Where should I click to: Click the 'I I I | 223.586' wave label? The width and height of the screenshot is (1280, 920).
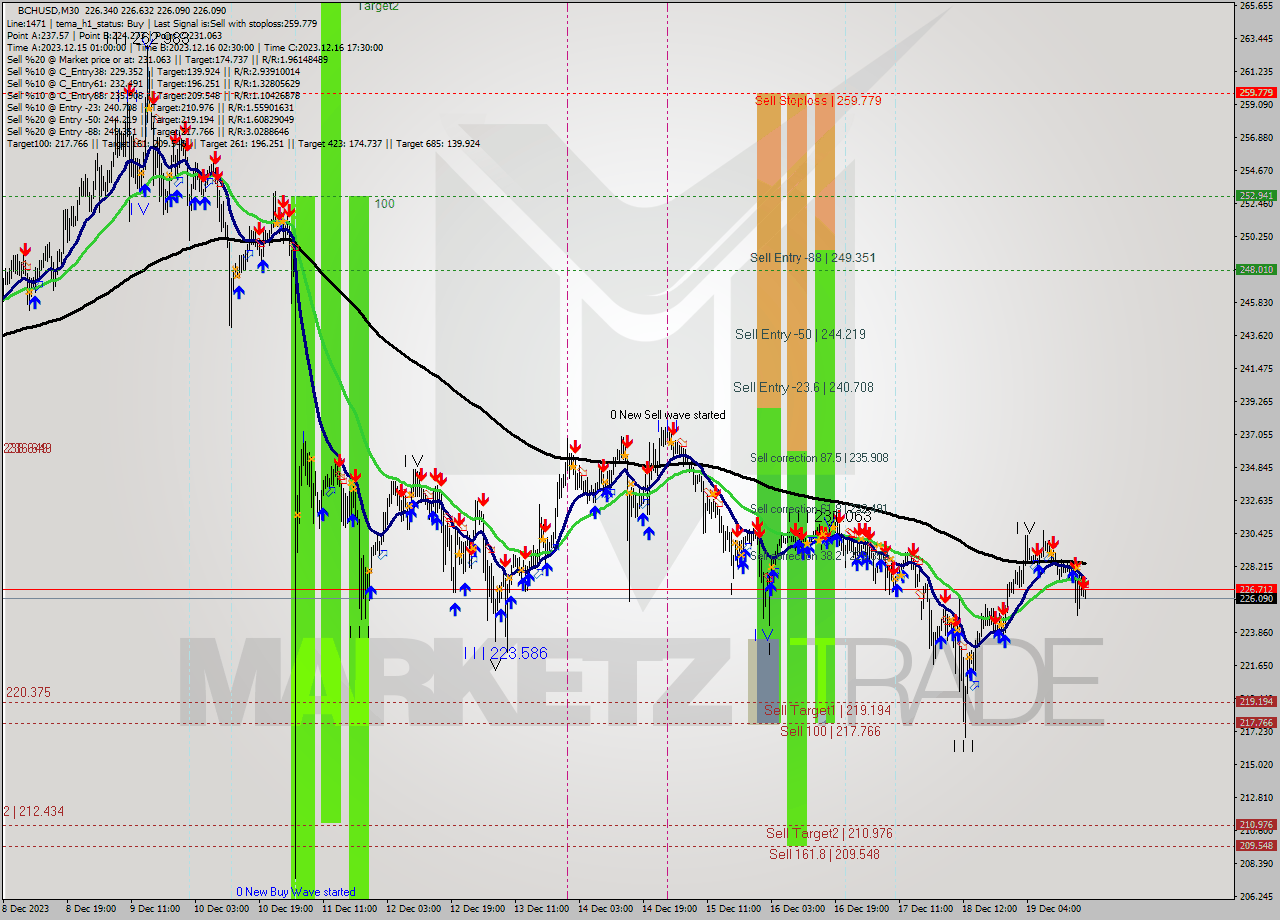pos(506,653)
